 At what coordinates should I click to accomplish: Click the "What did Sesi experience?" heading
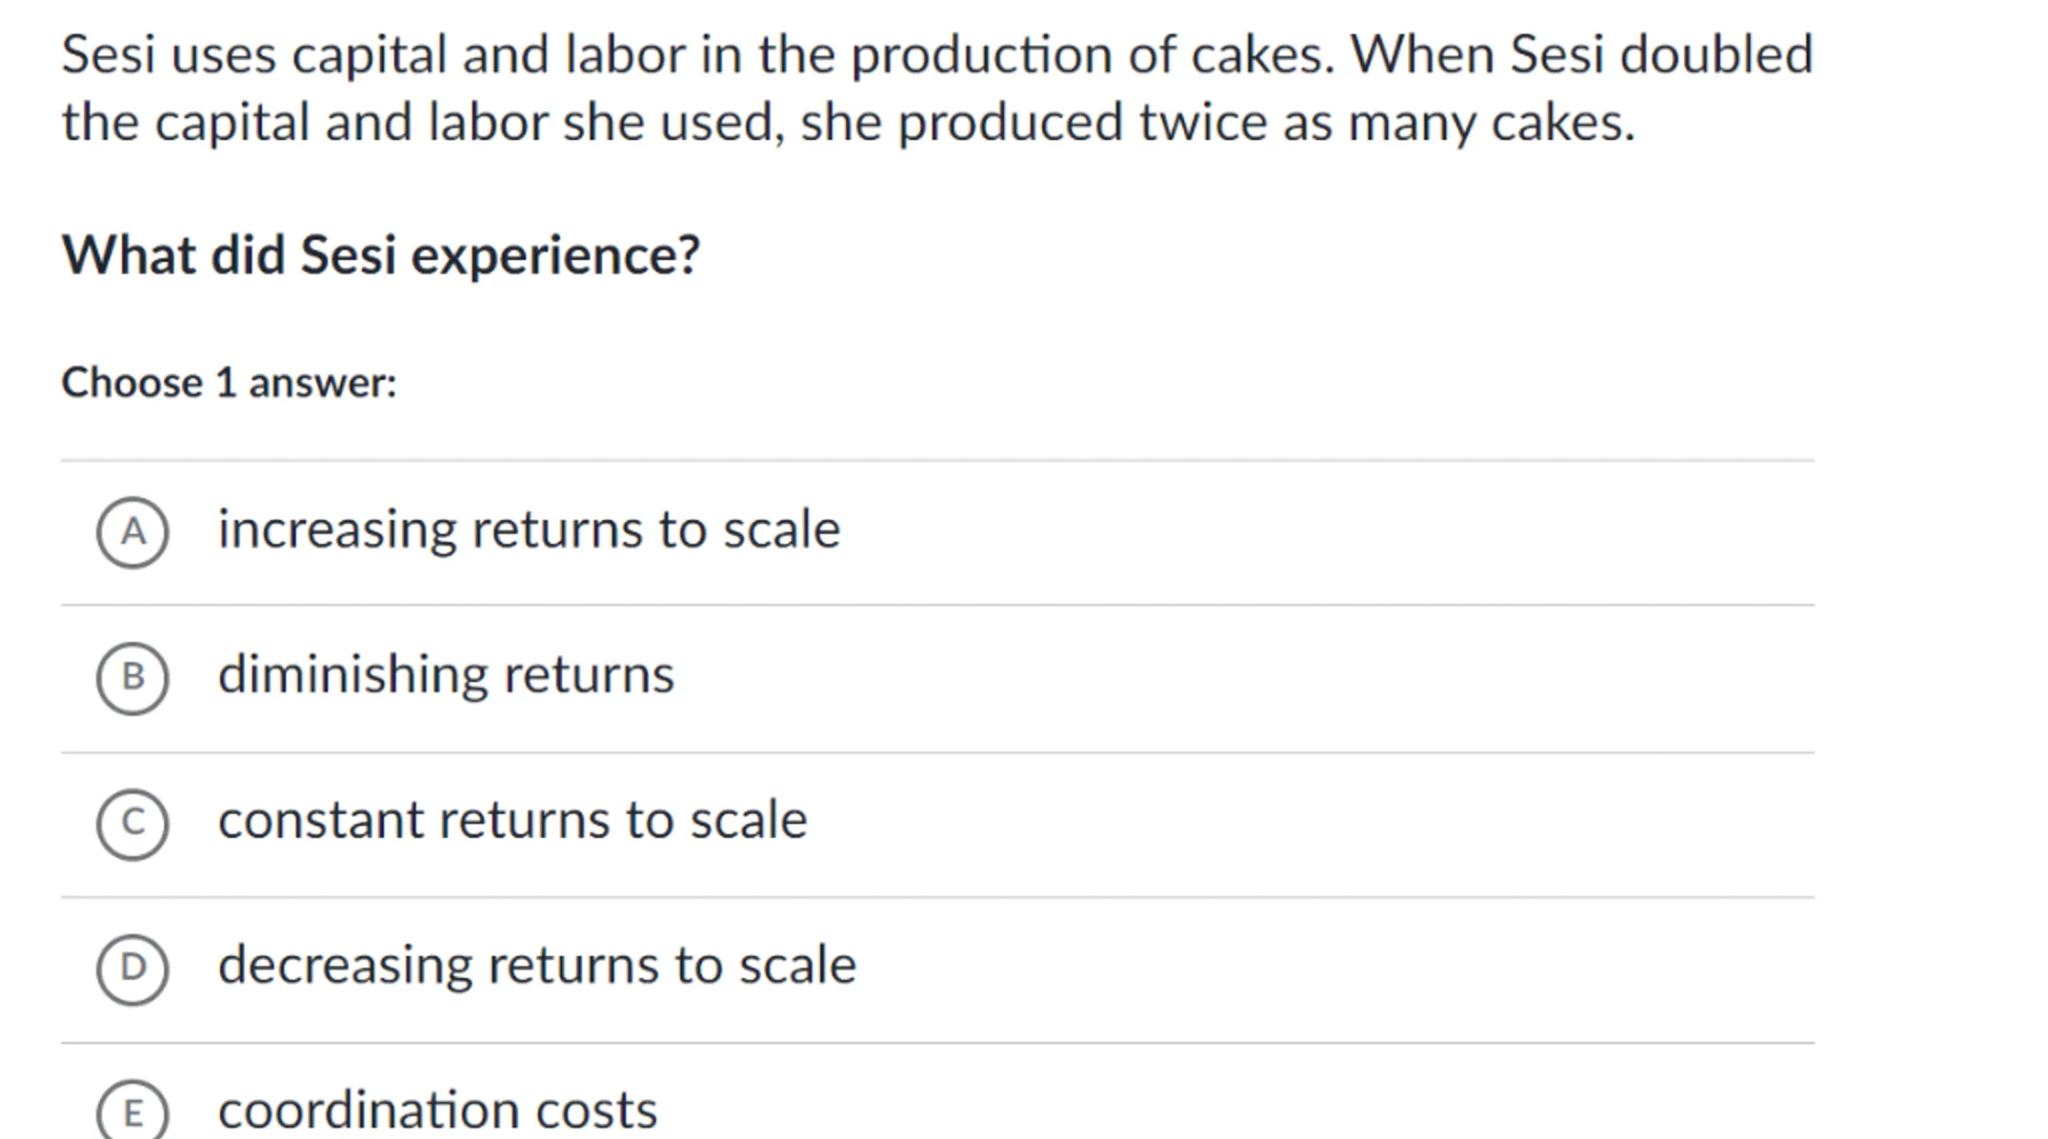[381, 256]
